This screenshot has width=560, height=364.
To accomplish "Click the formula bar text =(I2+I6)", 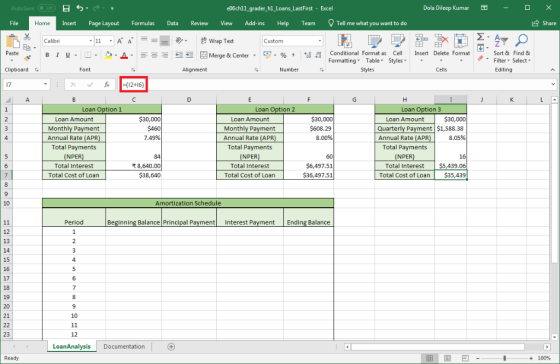I will tap(134, 85).
